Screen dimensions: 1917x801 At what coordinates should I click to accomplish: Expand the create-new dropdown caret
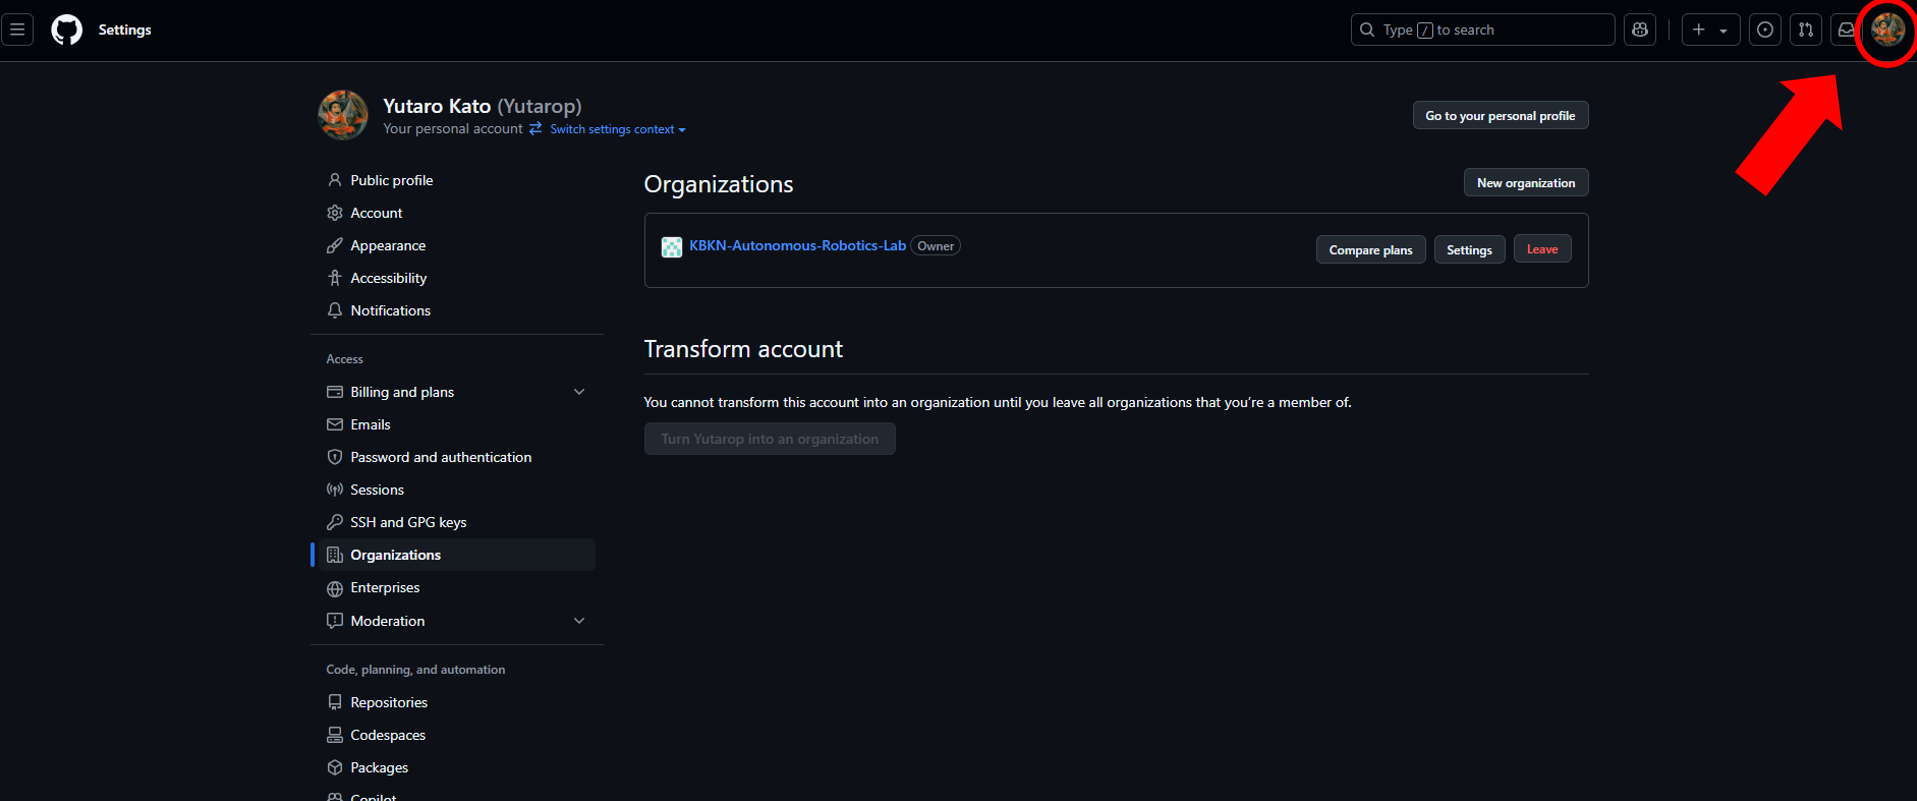pos(1724,31)
